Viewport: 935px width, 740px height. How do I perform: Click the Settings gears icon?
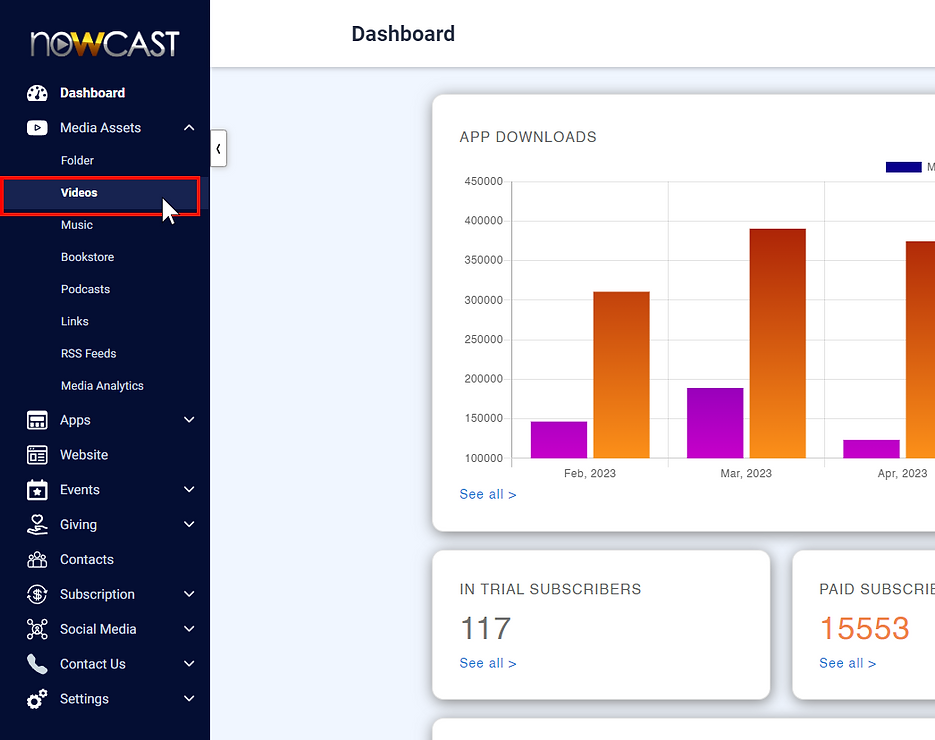37,699
